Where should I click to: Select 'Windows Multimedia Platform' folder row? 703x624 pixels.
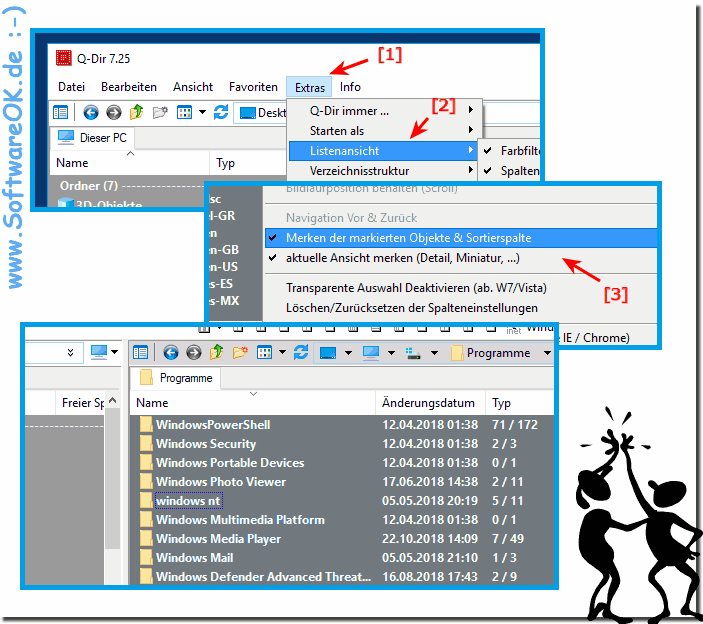[x=342, y=520]
